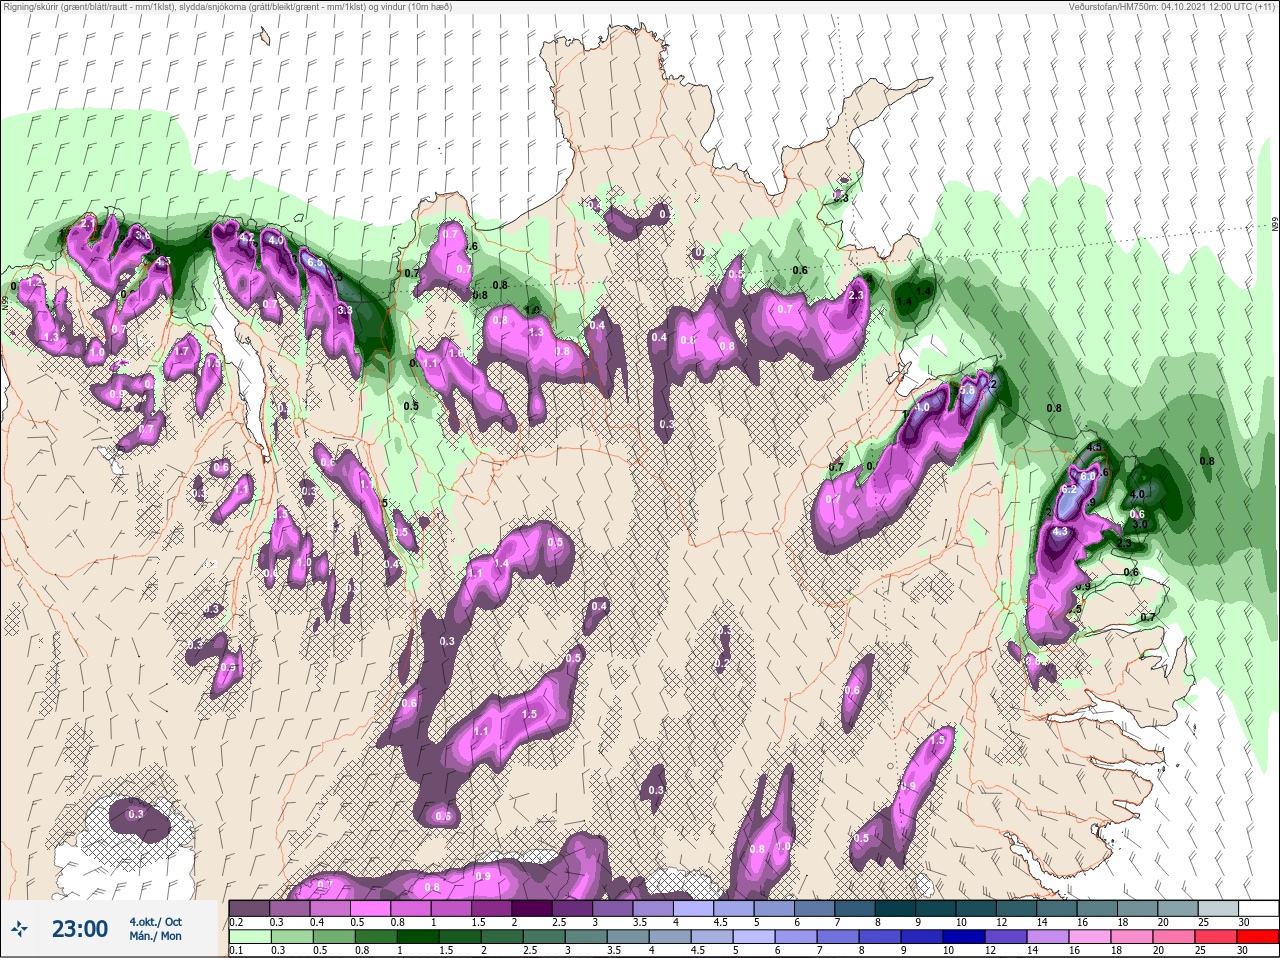
Task: Click the '4.okt./ Oct' date text
Action: point(155,922)
